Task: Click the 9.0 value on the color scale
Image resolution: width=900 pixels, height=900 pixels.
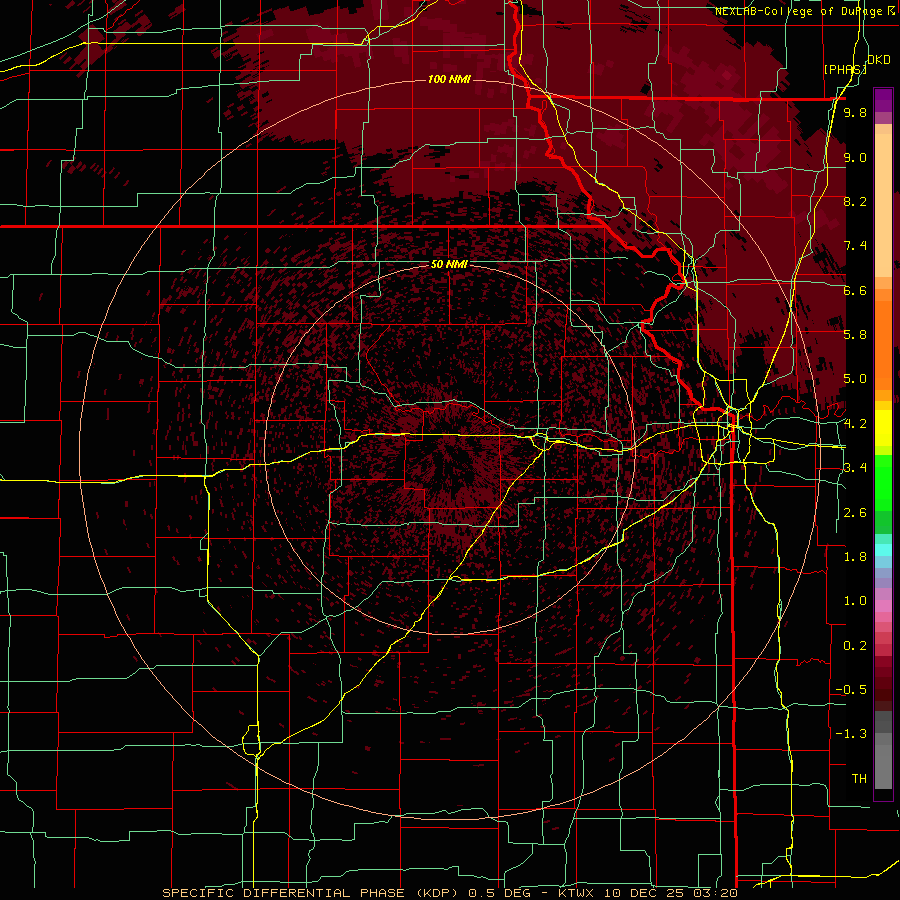Action: coord(855,157)
